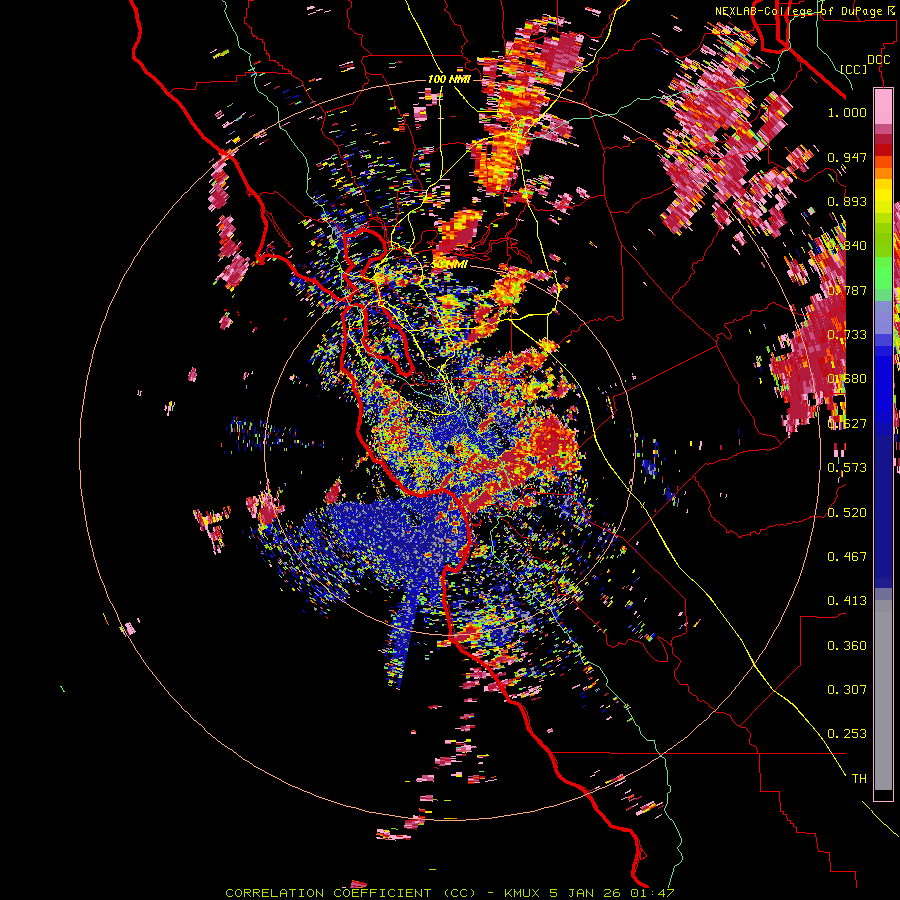Click the 0.733 scale value

coord(847,335)
